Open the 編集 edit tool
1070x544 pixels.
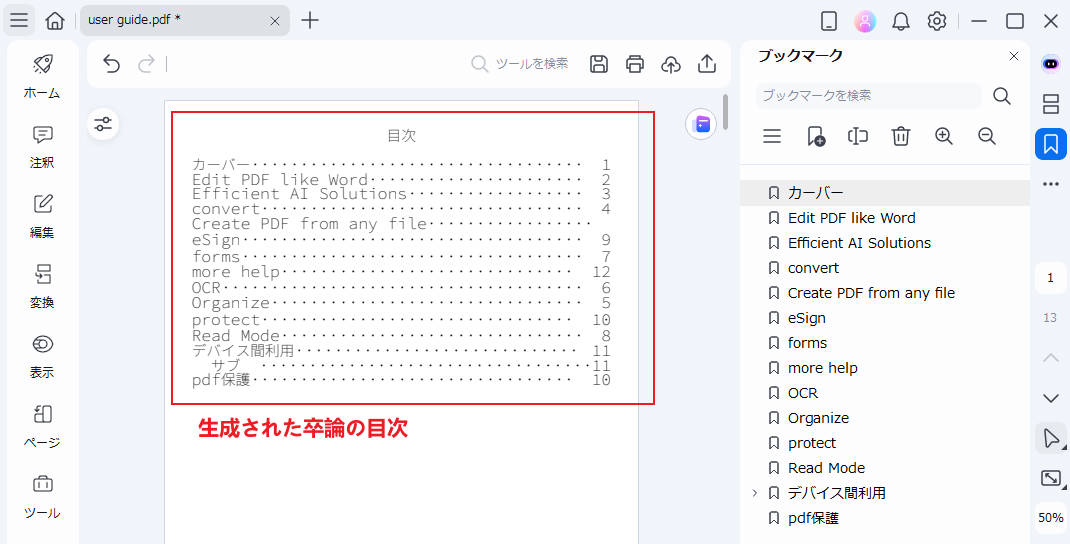point(42,216)
